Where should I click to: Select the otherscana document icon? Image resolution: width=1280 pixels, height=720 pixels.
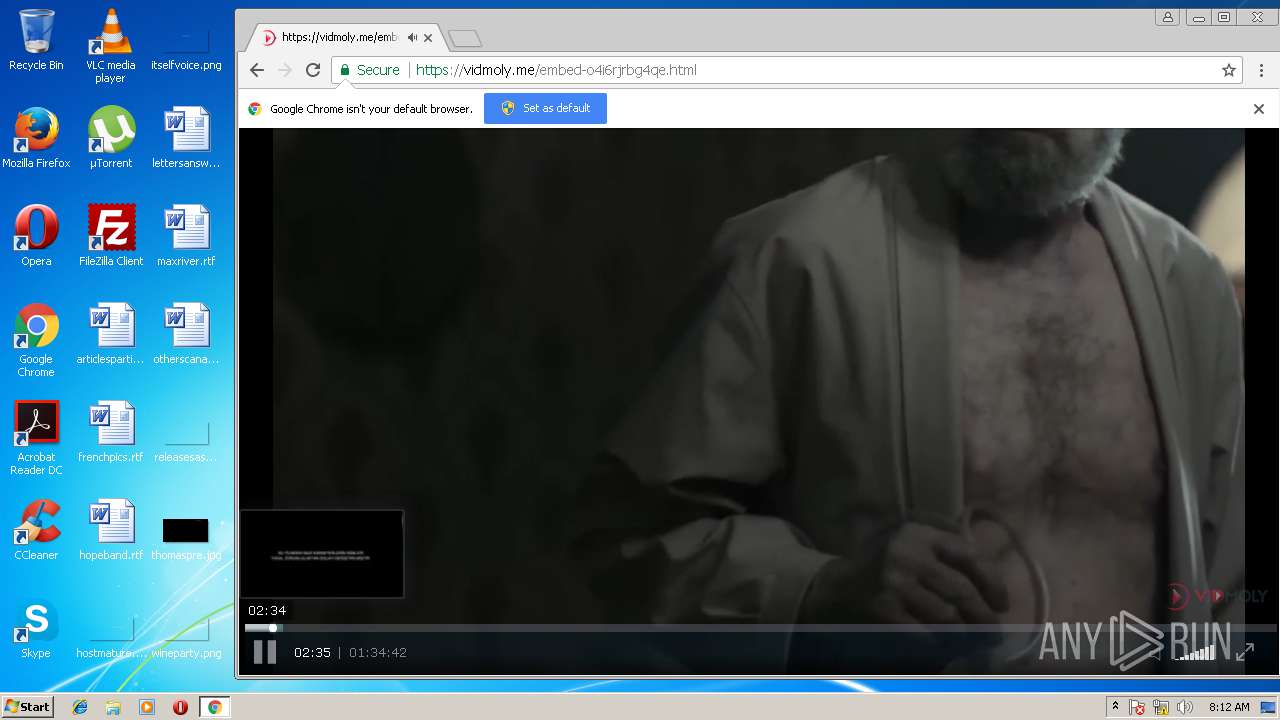tap(186, 334)
